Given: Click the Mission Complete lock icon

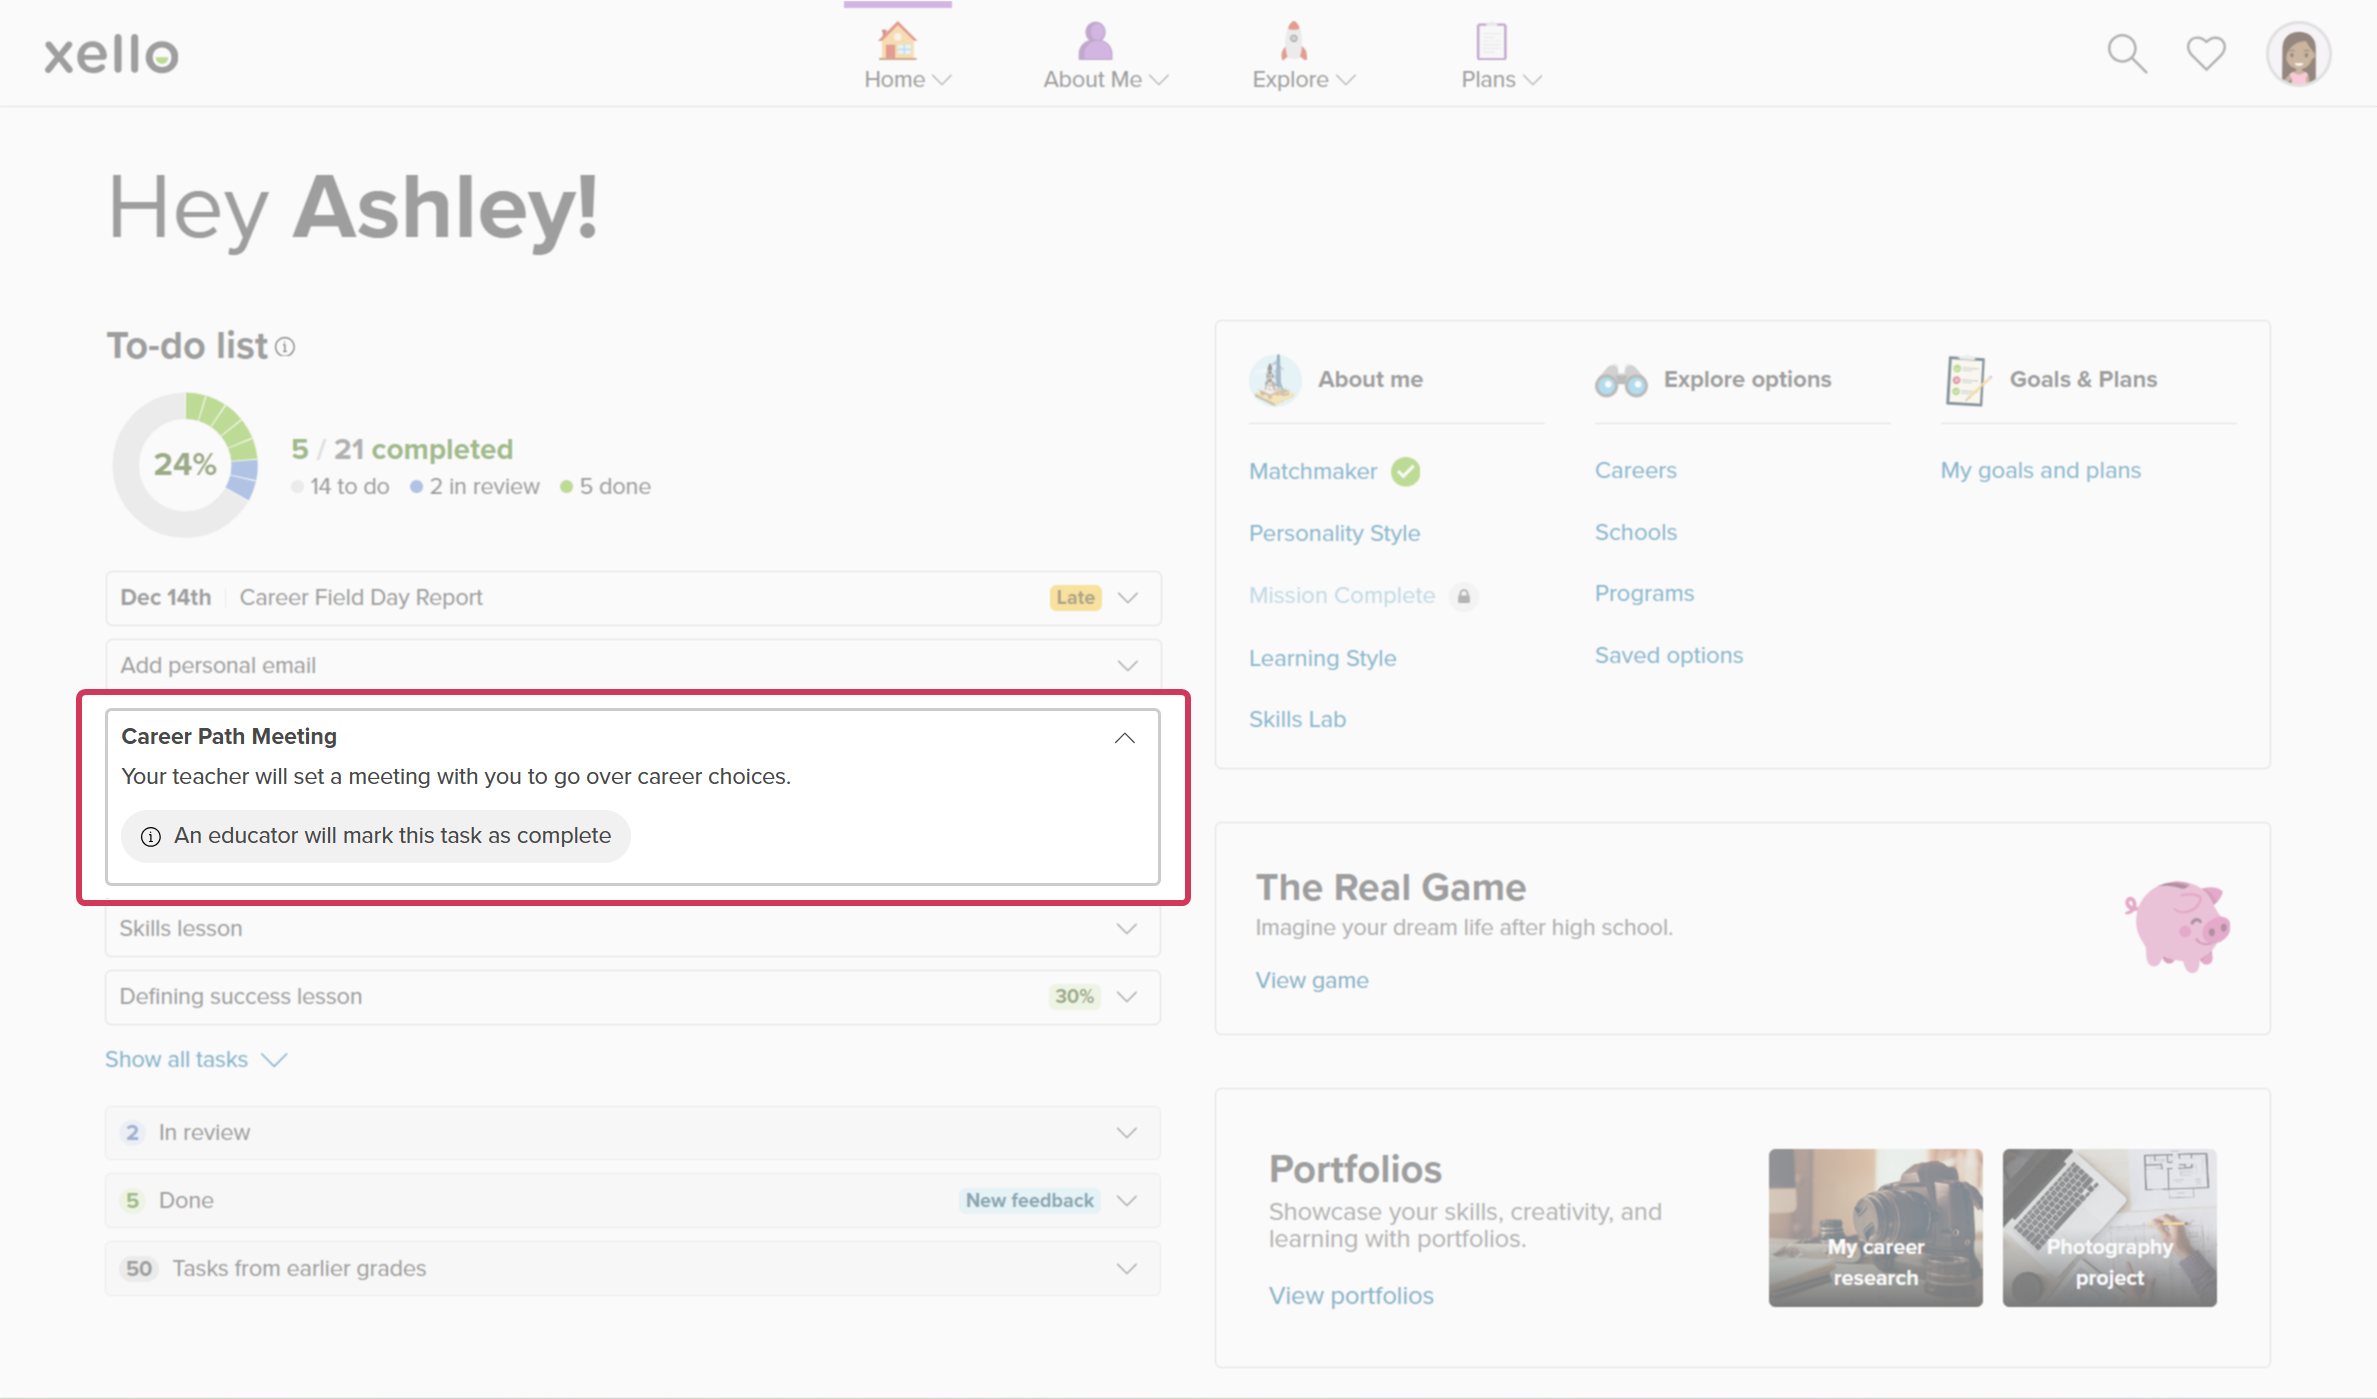Looking at the screenshot, I should click(1463, 596).
